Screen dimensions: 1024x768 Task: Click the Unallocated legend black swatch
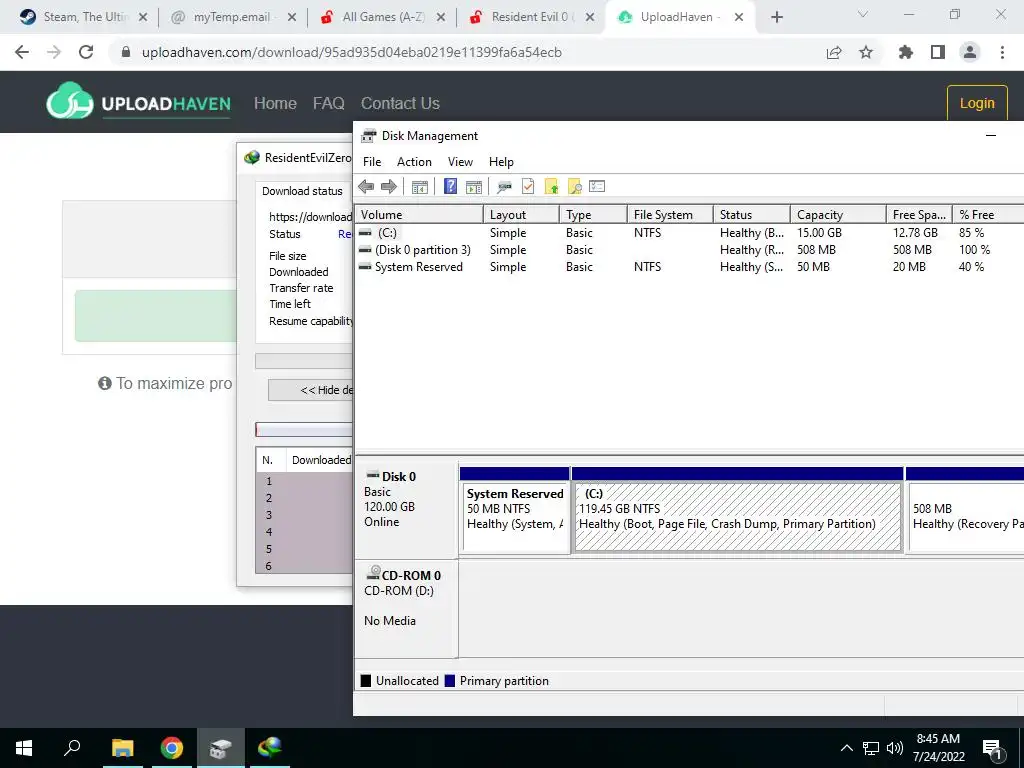(x=366, y=680)
